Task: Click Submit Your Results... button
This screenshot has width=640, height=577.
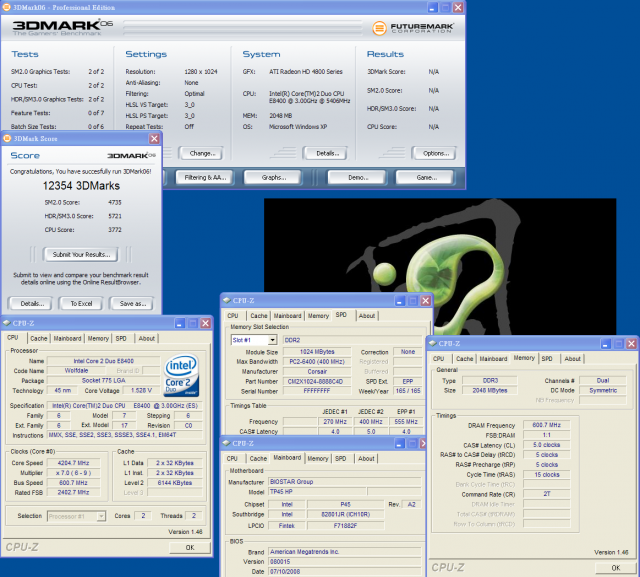Action: (x=81, y=255)
